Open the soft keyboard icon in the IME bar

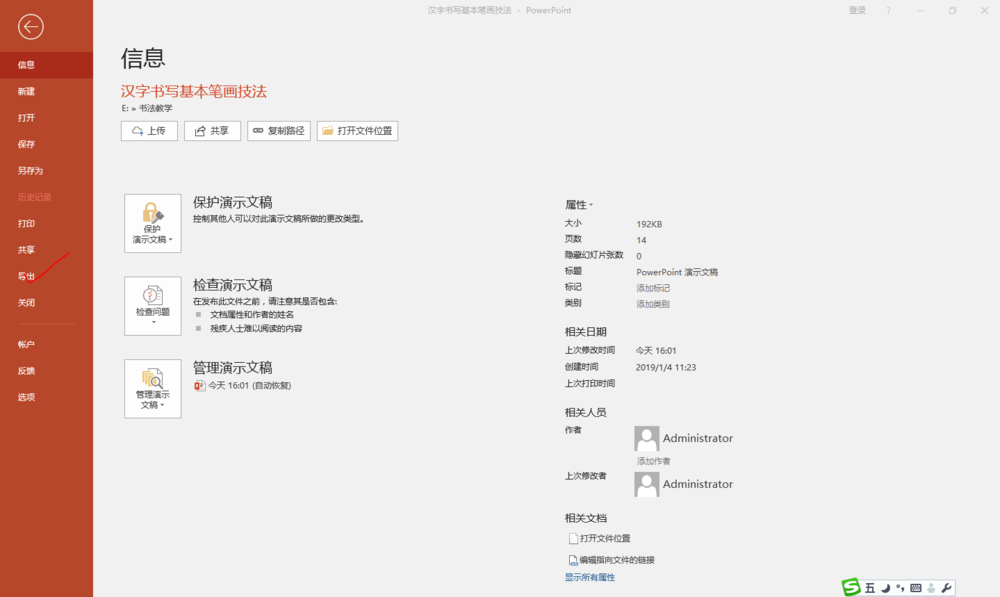916,588
